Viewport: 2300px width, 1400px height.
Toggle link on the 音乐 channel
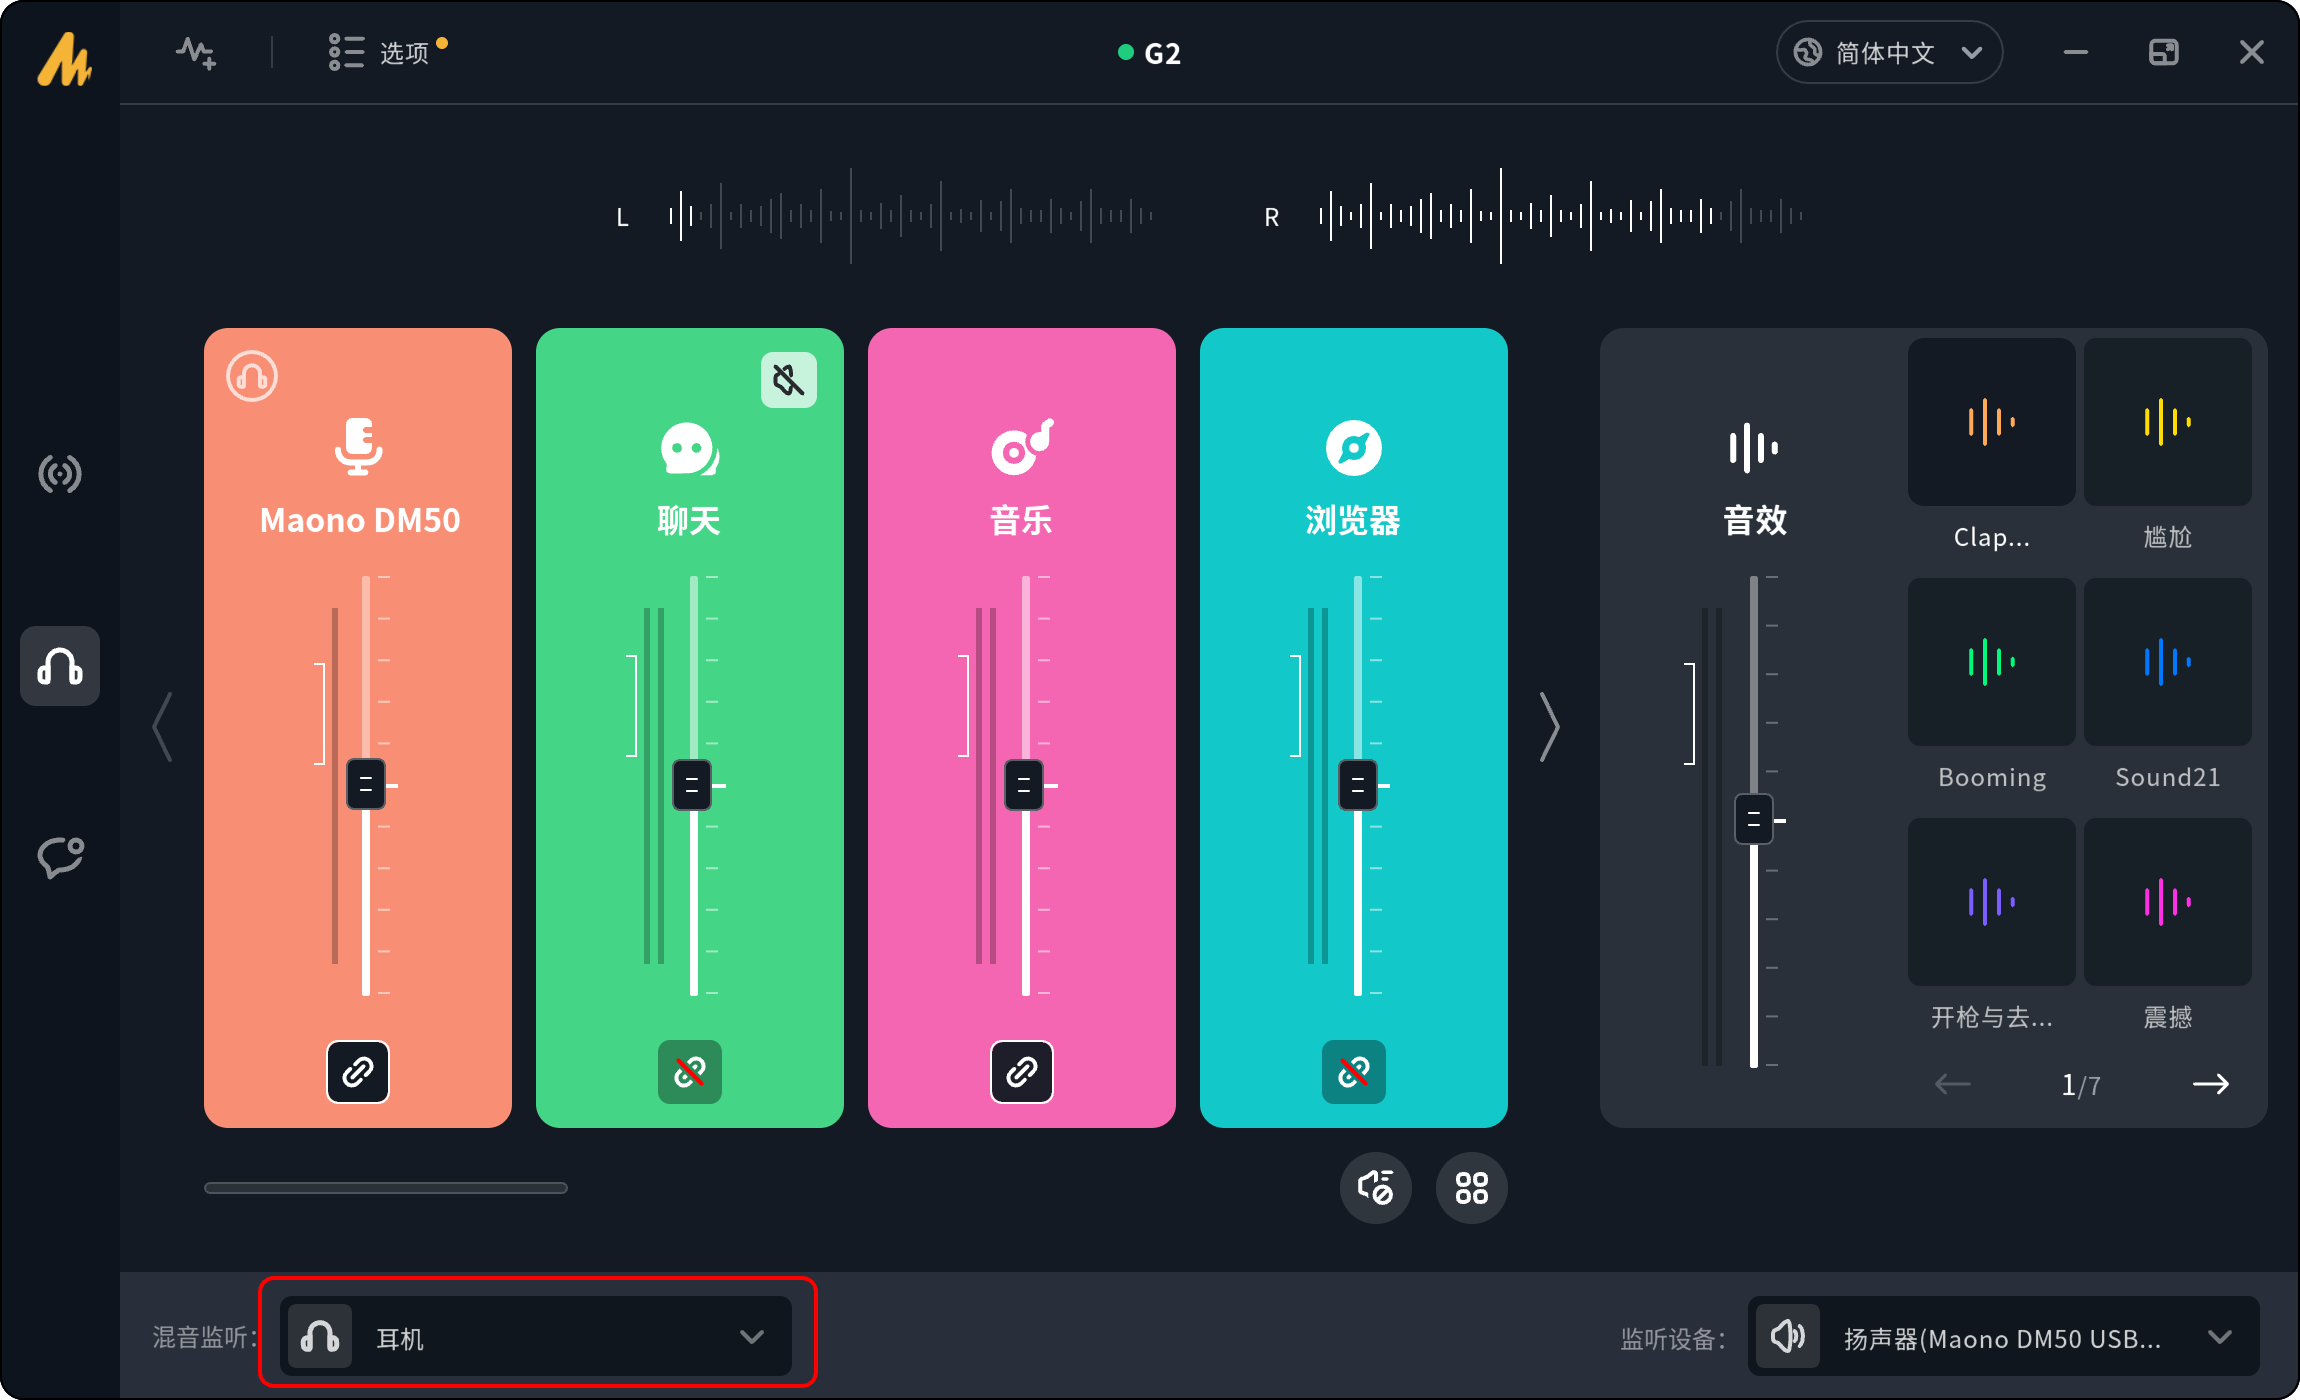point(1021,1072)
